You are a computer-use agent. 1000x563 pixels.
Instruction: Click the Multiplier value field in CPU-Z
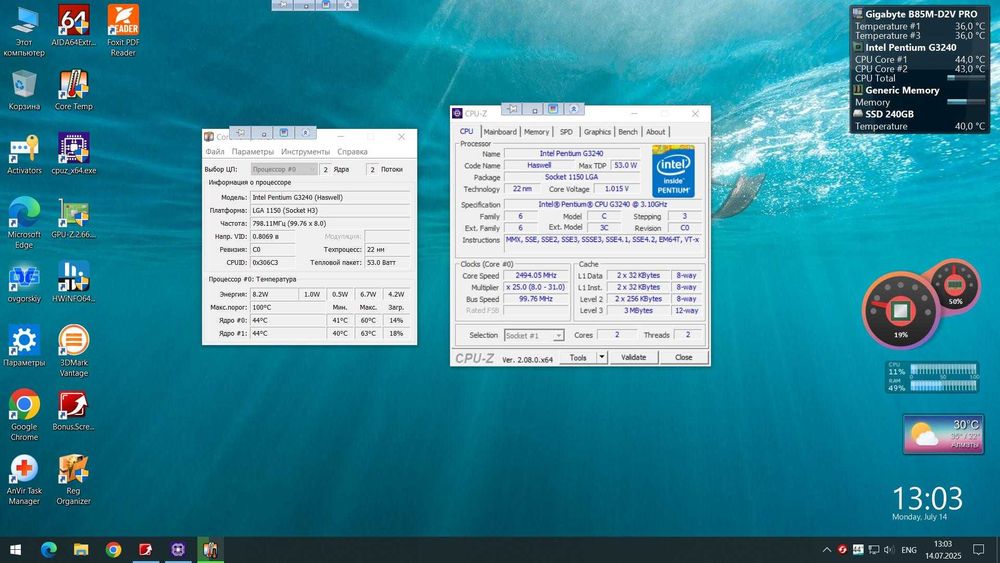pyautogui.click(x=536, y=287)
